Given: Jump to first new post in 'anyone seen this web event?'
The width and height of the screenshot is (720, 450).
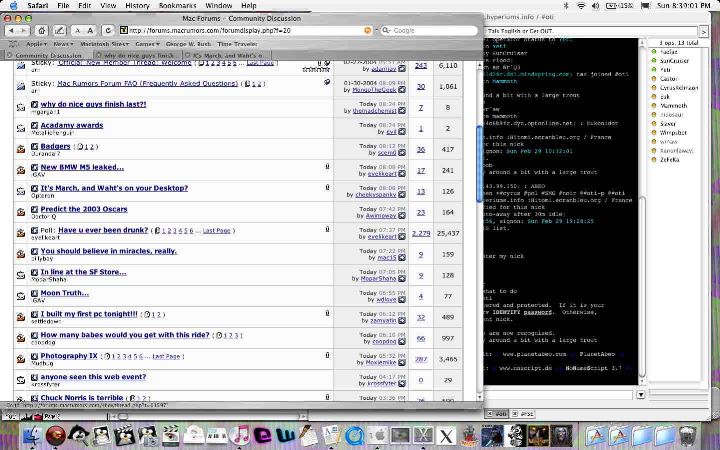Looking at the screenshot, I should [x=34, y=377].
